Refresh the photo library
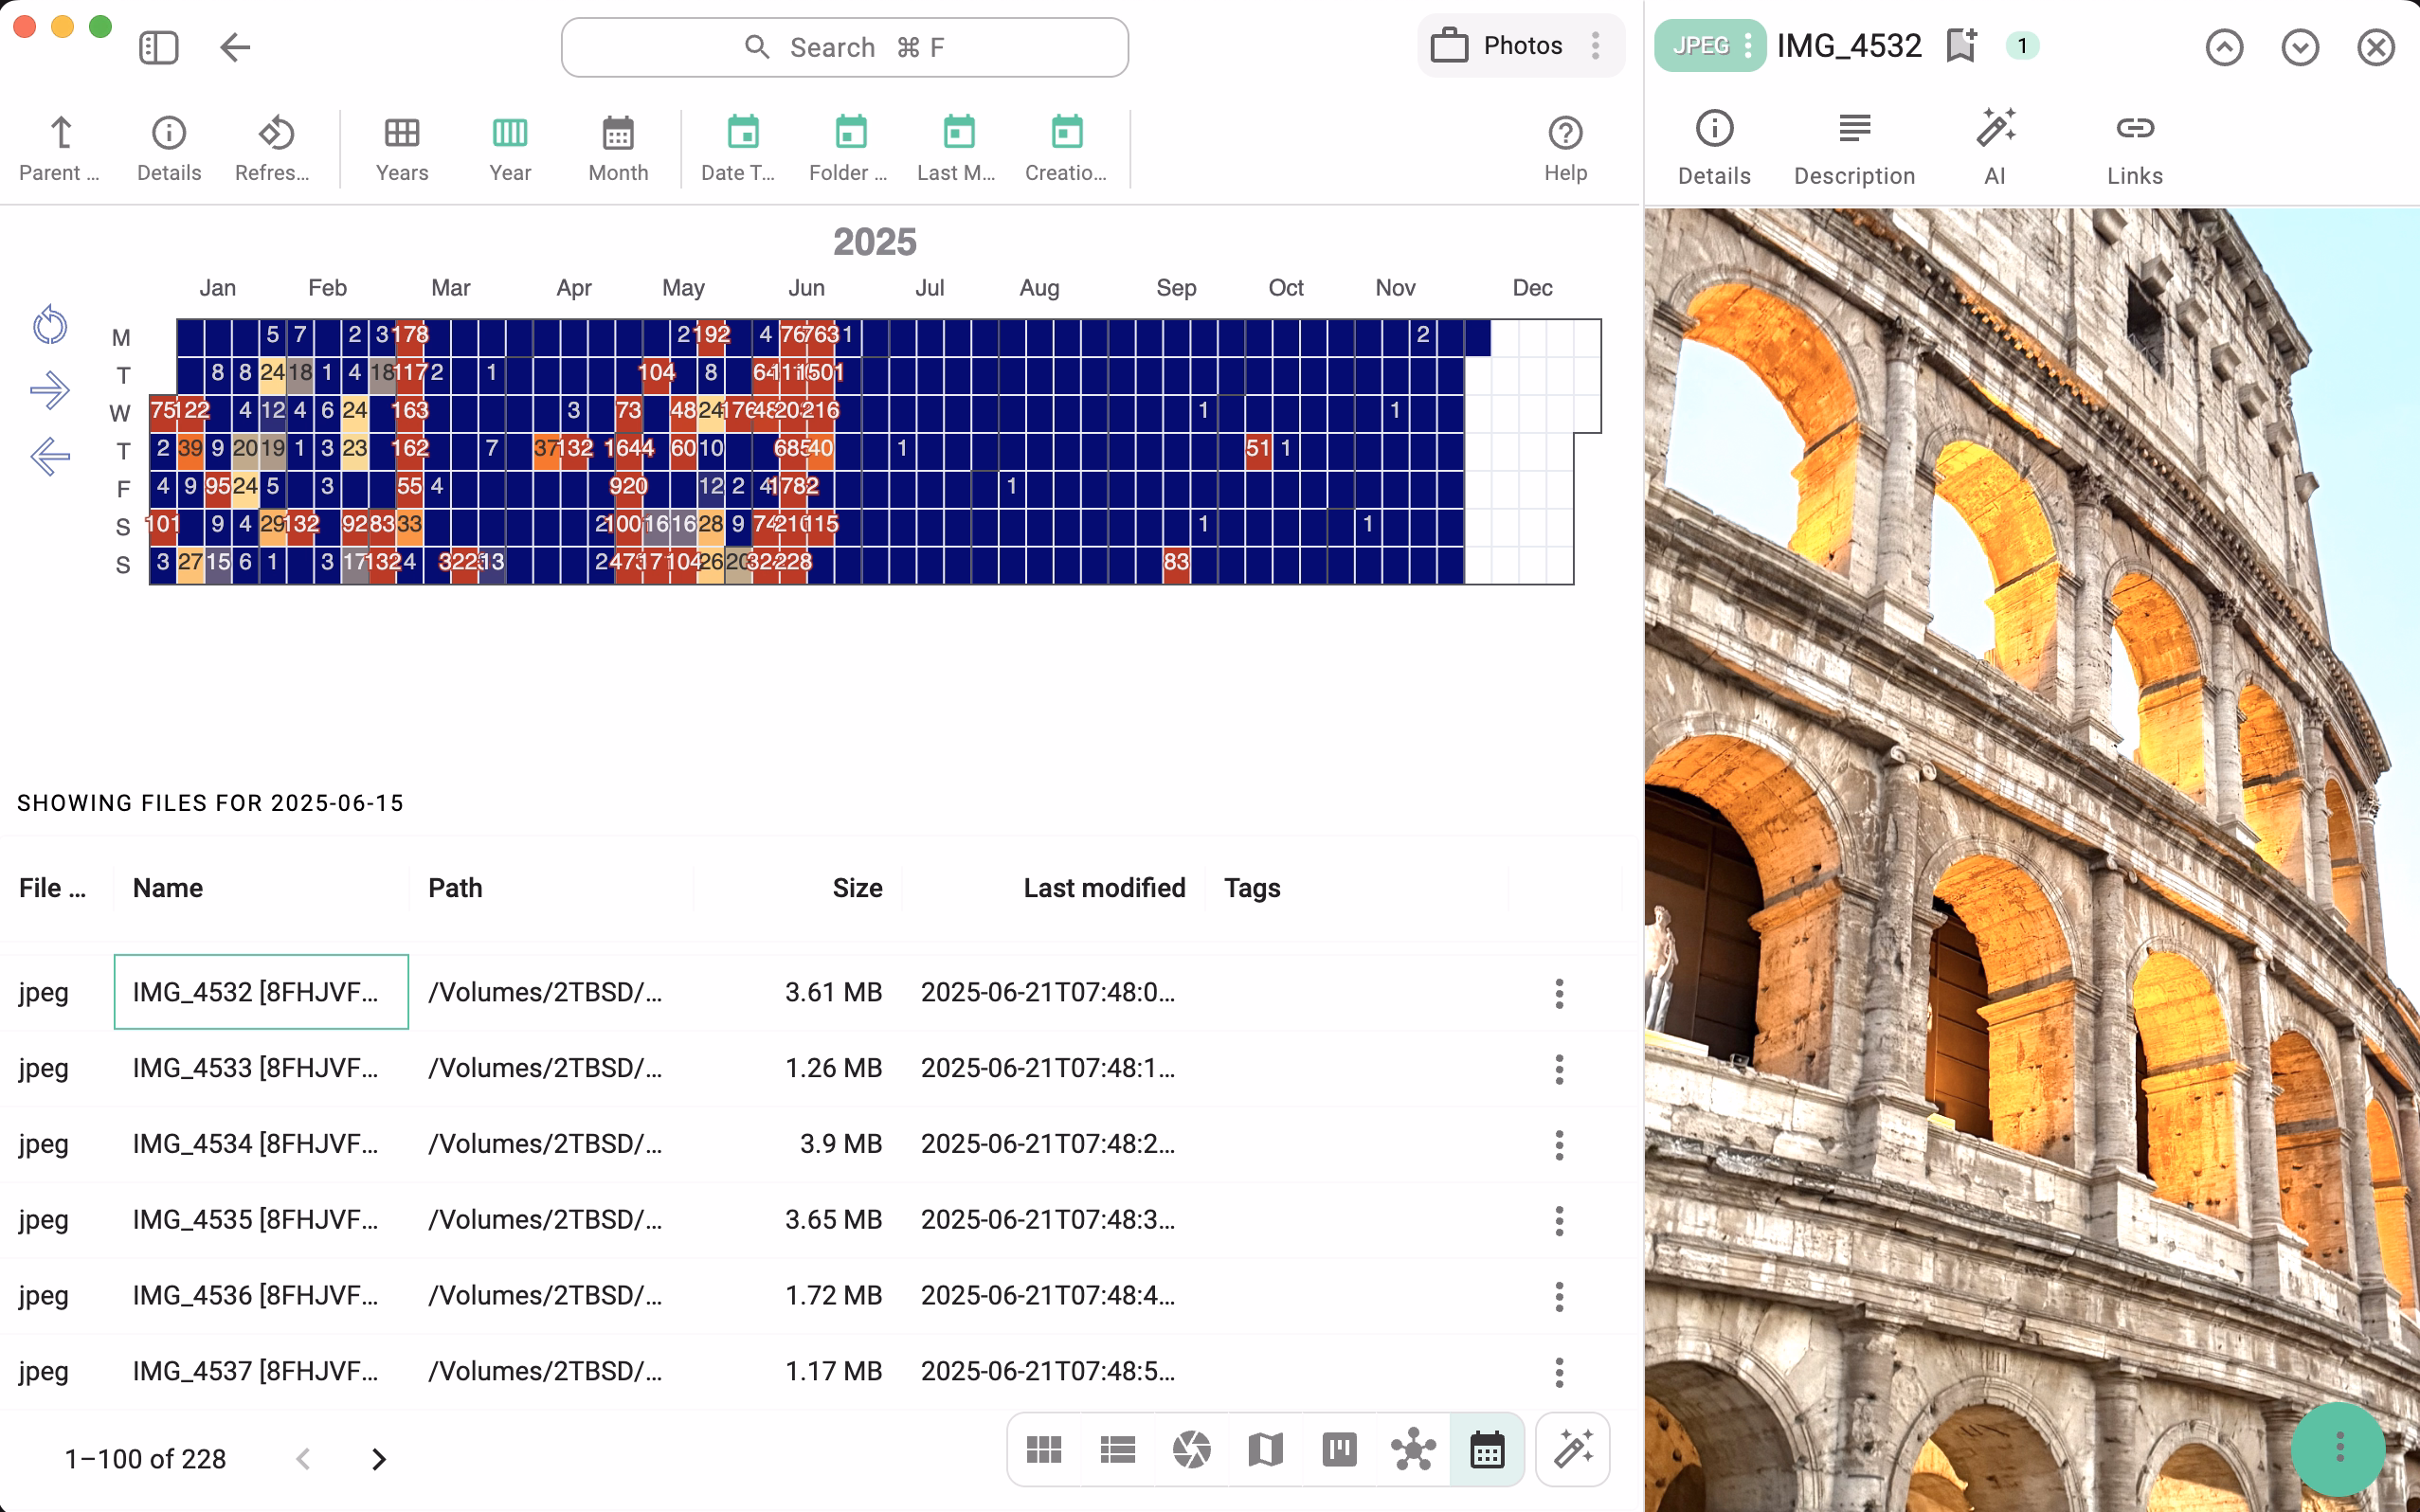The height and width of the screenshot is (1512, 2420). (x=273, y=147)
